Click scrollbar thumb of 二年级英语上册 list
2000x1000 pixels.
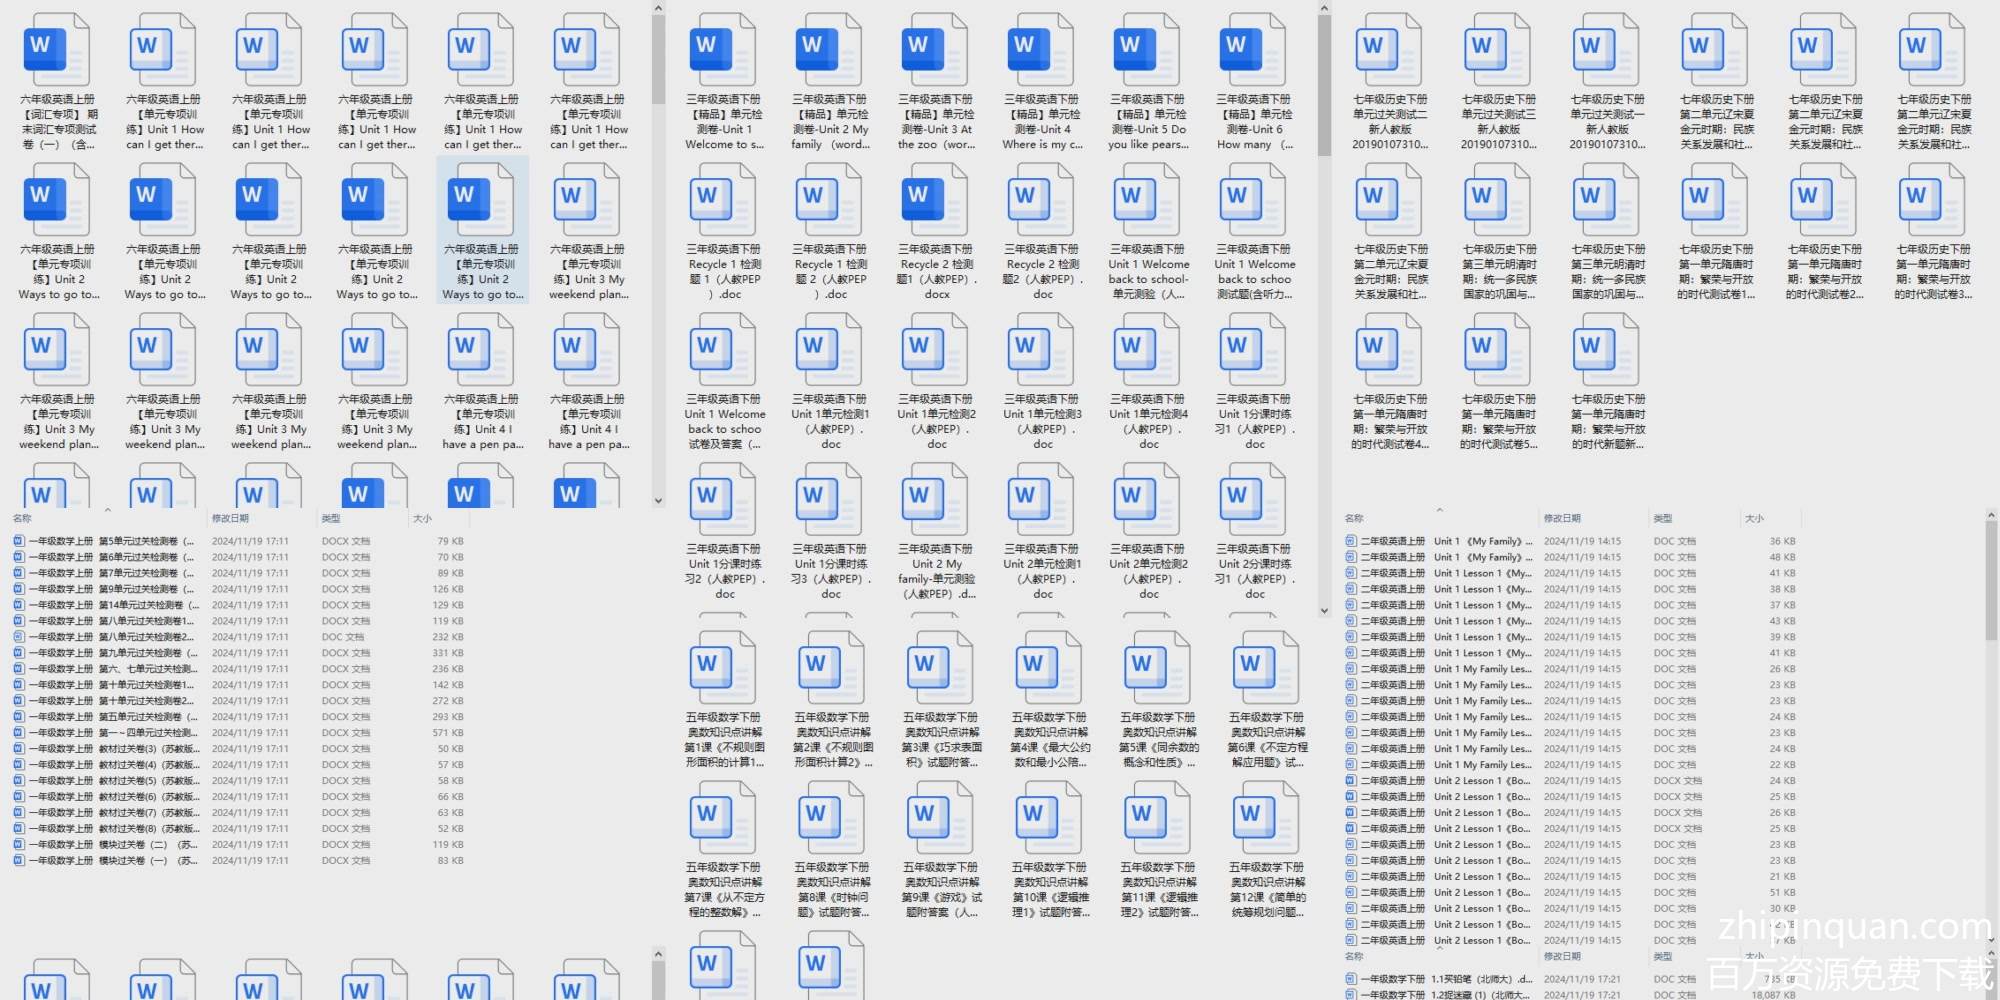(1990, 580)
